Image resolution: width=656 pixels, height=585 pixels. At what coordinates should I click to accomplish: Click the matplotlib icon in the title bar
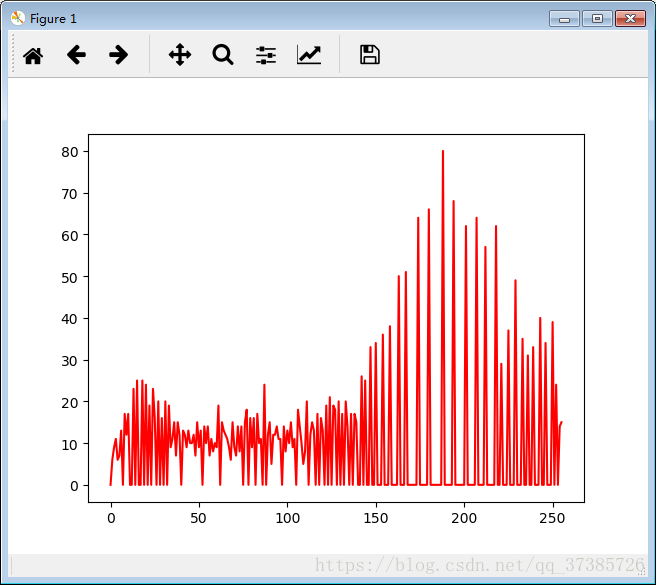pyautogui.click(x=18, y=18)
